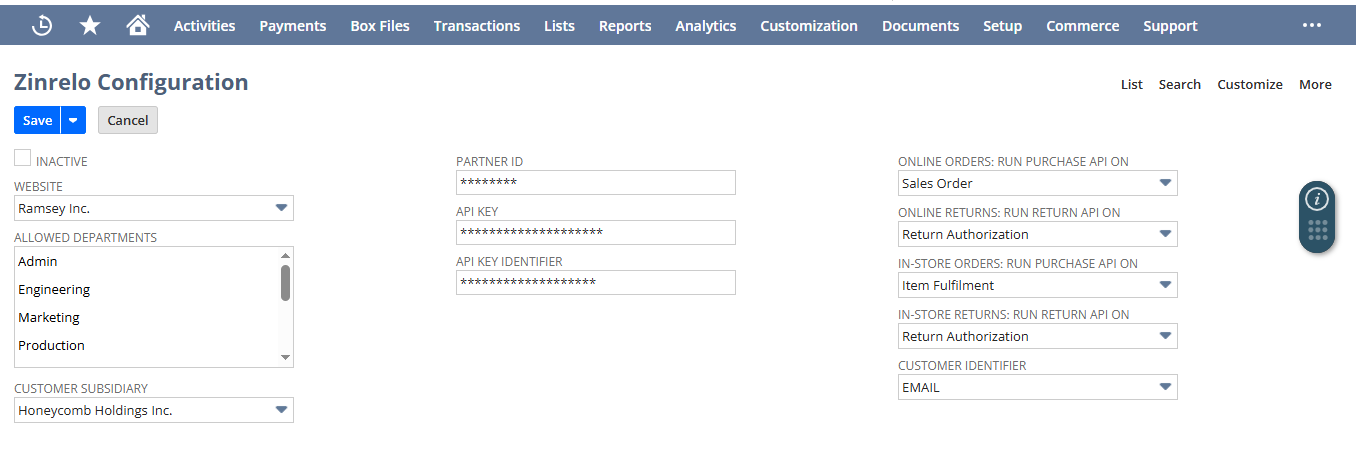Click the List link

pos(1132,84)
